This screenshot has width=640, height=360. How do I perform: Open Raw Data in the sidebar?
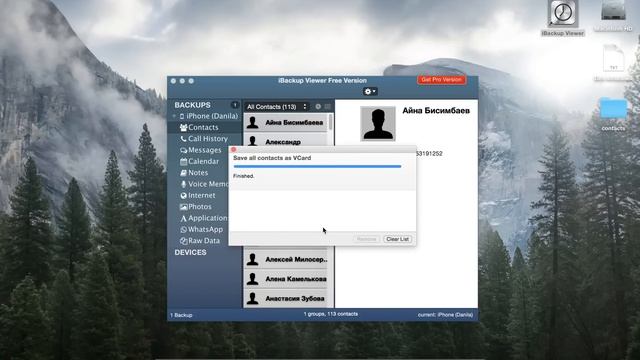(200, 241)
